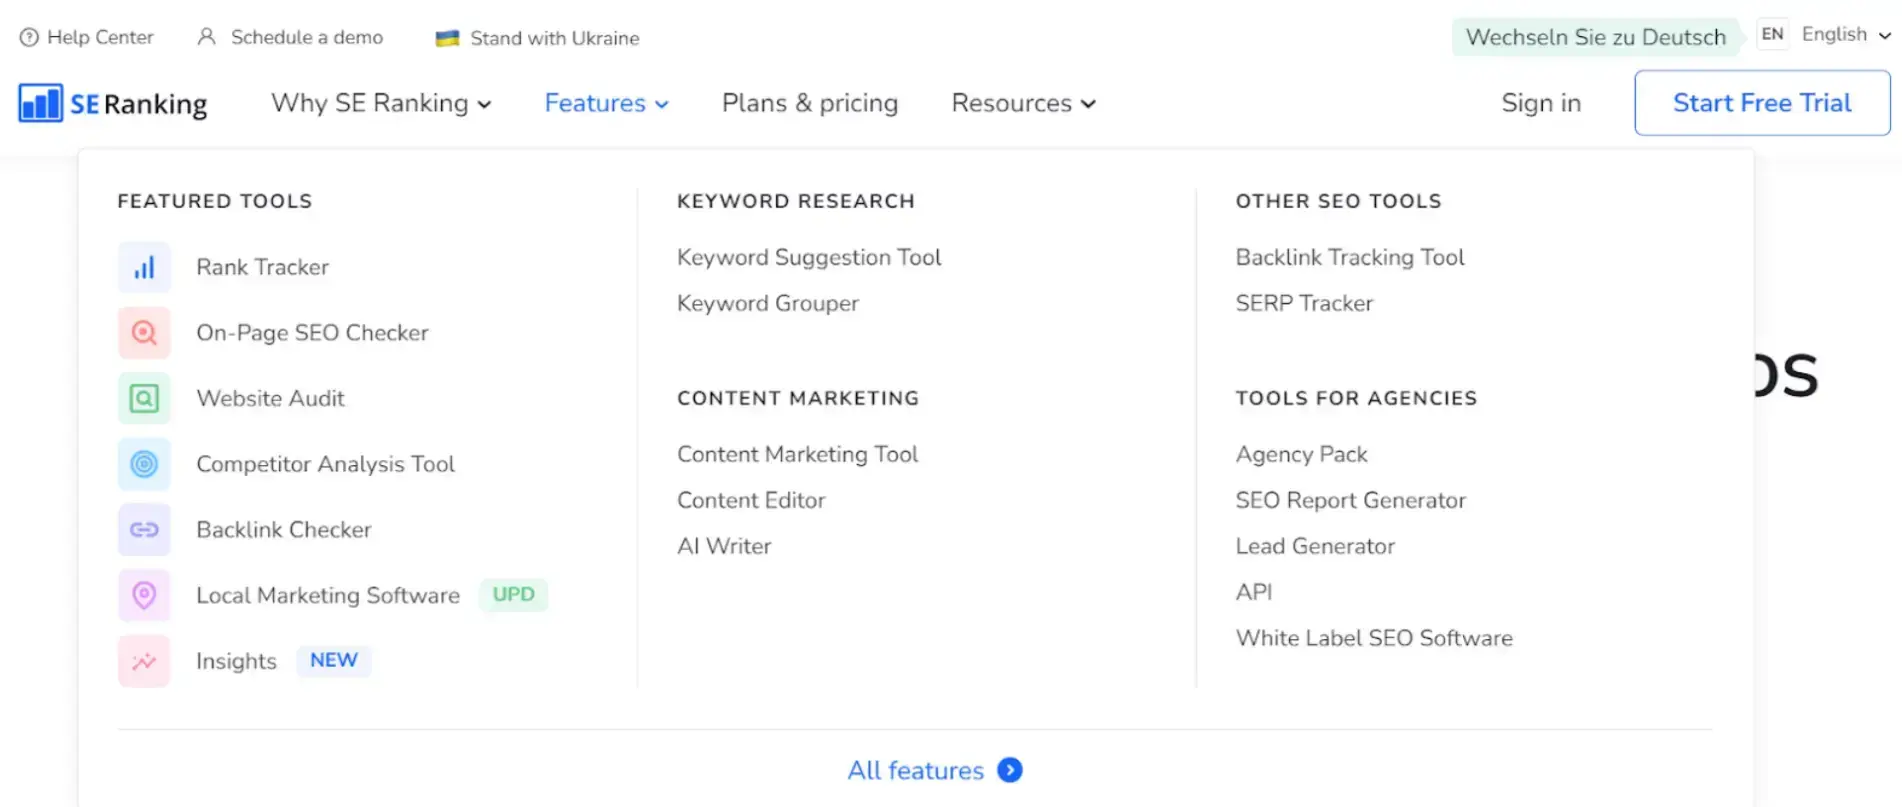Click the SE Ranking logo

pyautogui.click(x=113, y=103)
